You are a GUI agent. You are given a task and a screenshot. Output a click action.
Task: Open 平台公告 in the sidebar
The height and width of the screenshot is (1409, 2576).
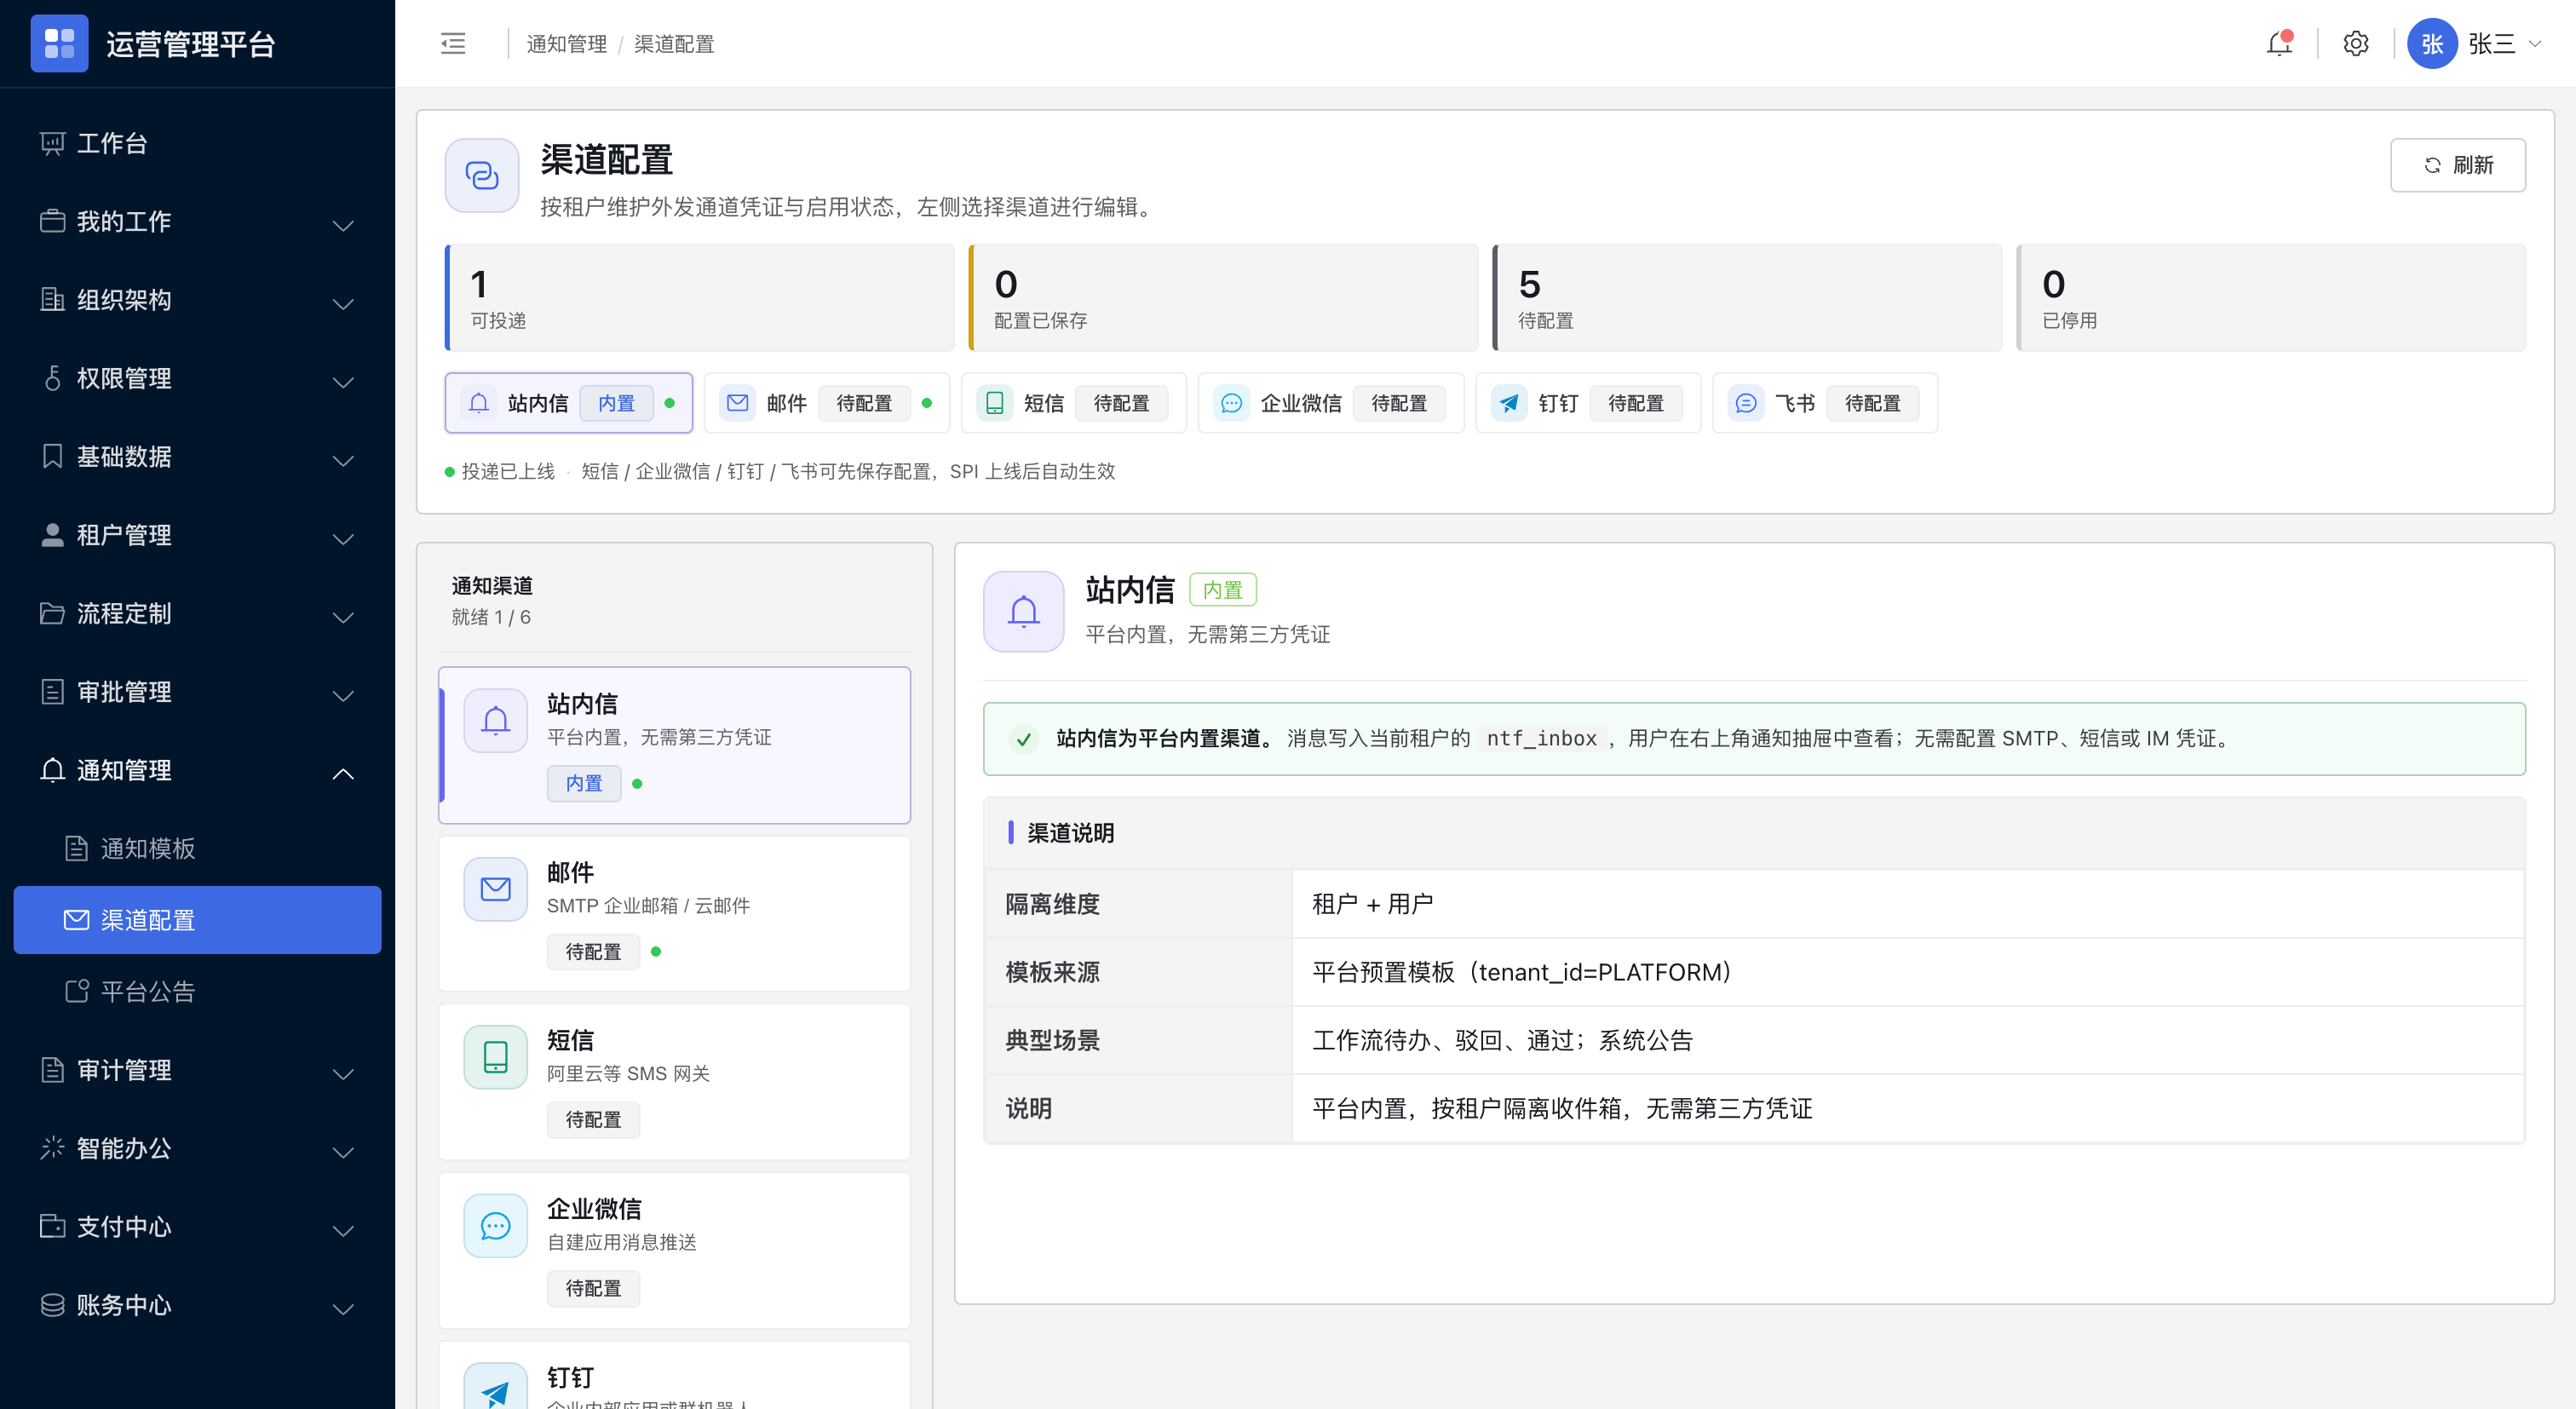coord(197,992)
